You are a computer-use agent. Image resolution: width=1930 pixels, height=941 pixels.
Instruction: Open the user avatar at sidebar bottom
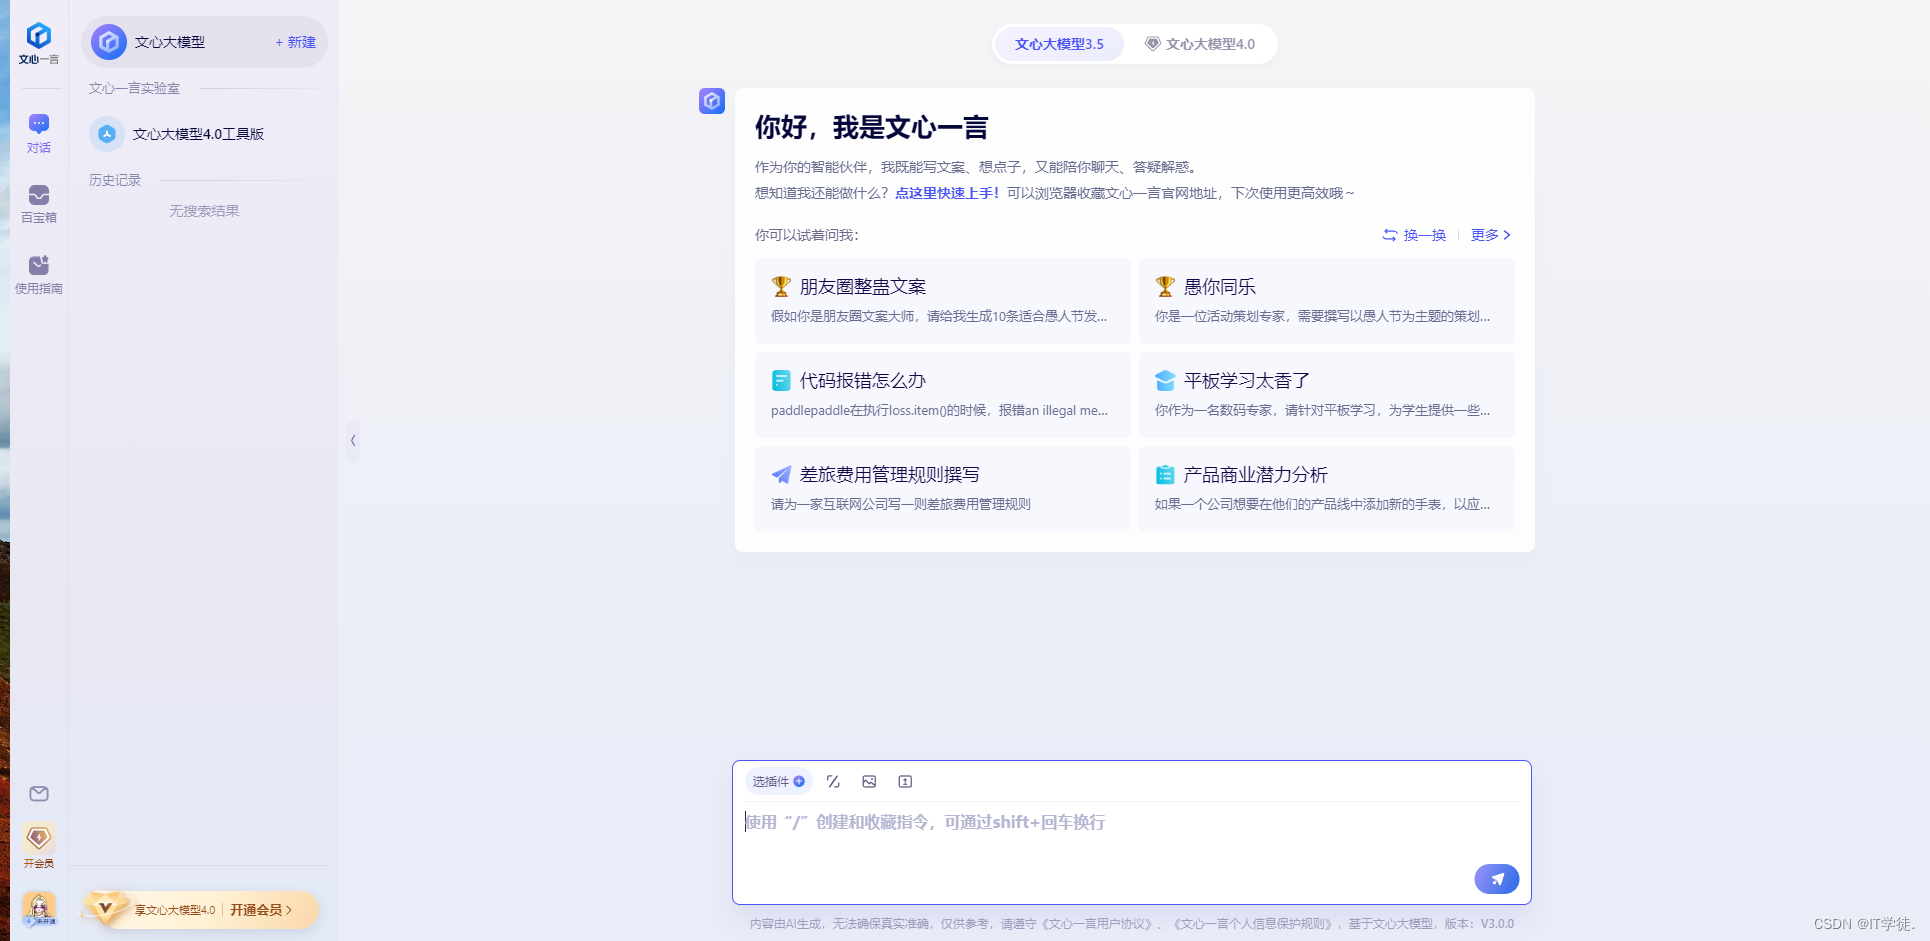pos(39,909)
